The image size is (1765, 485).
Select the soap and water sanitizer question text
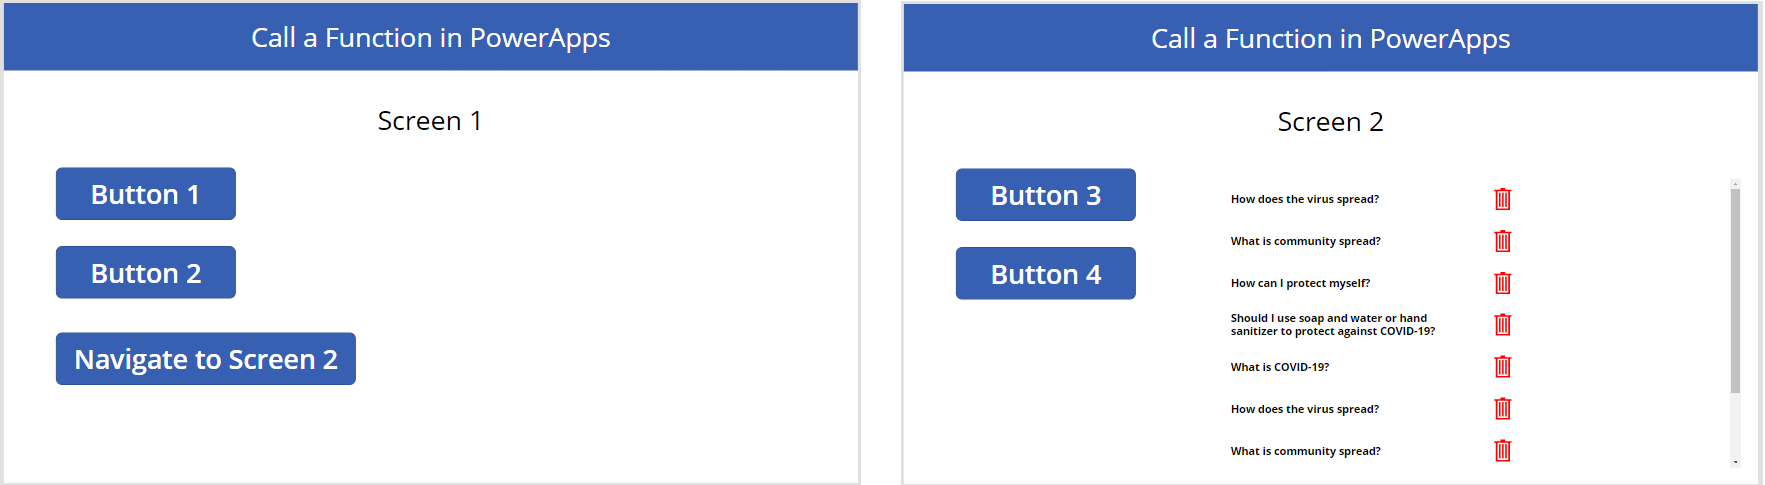coord(1332,325)
